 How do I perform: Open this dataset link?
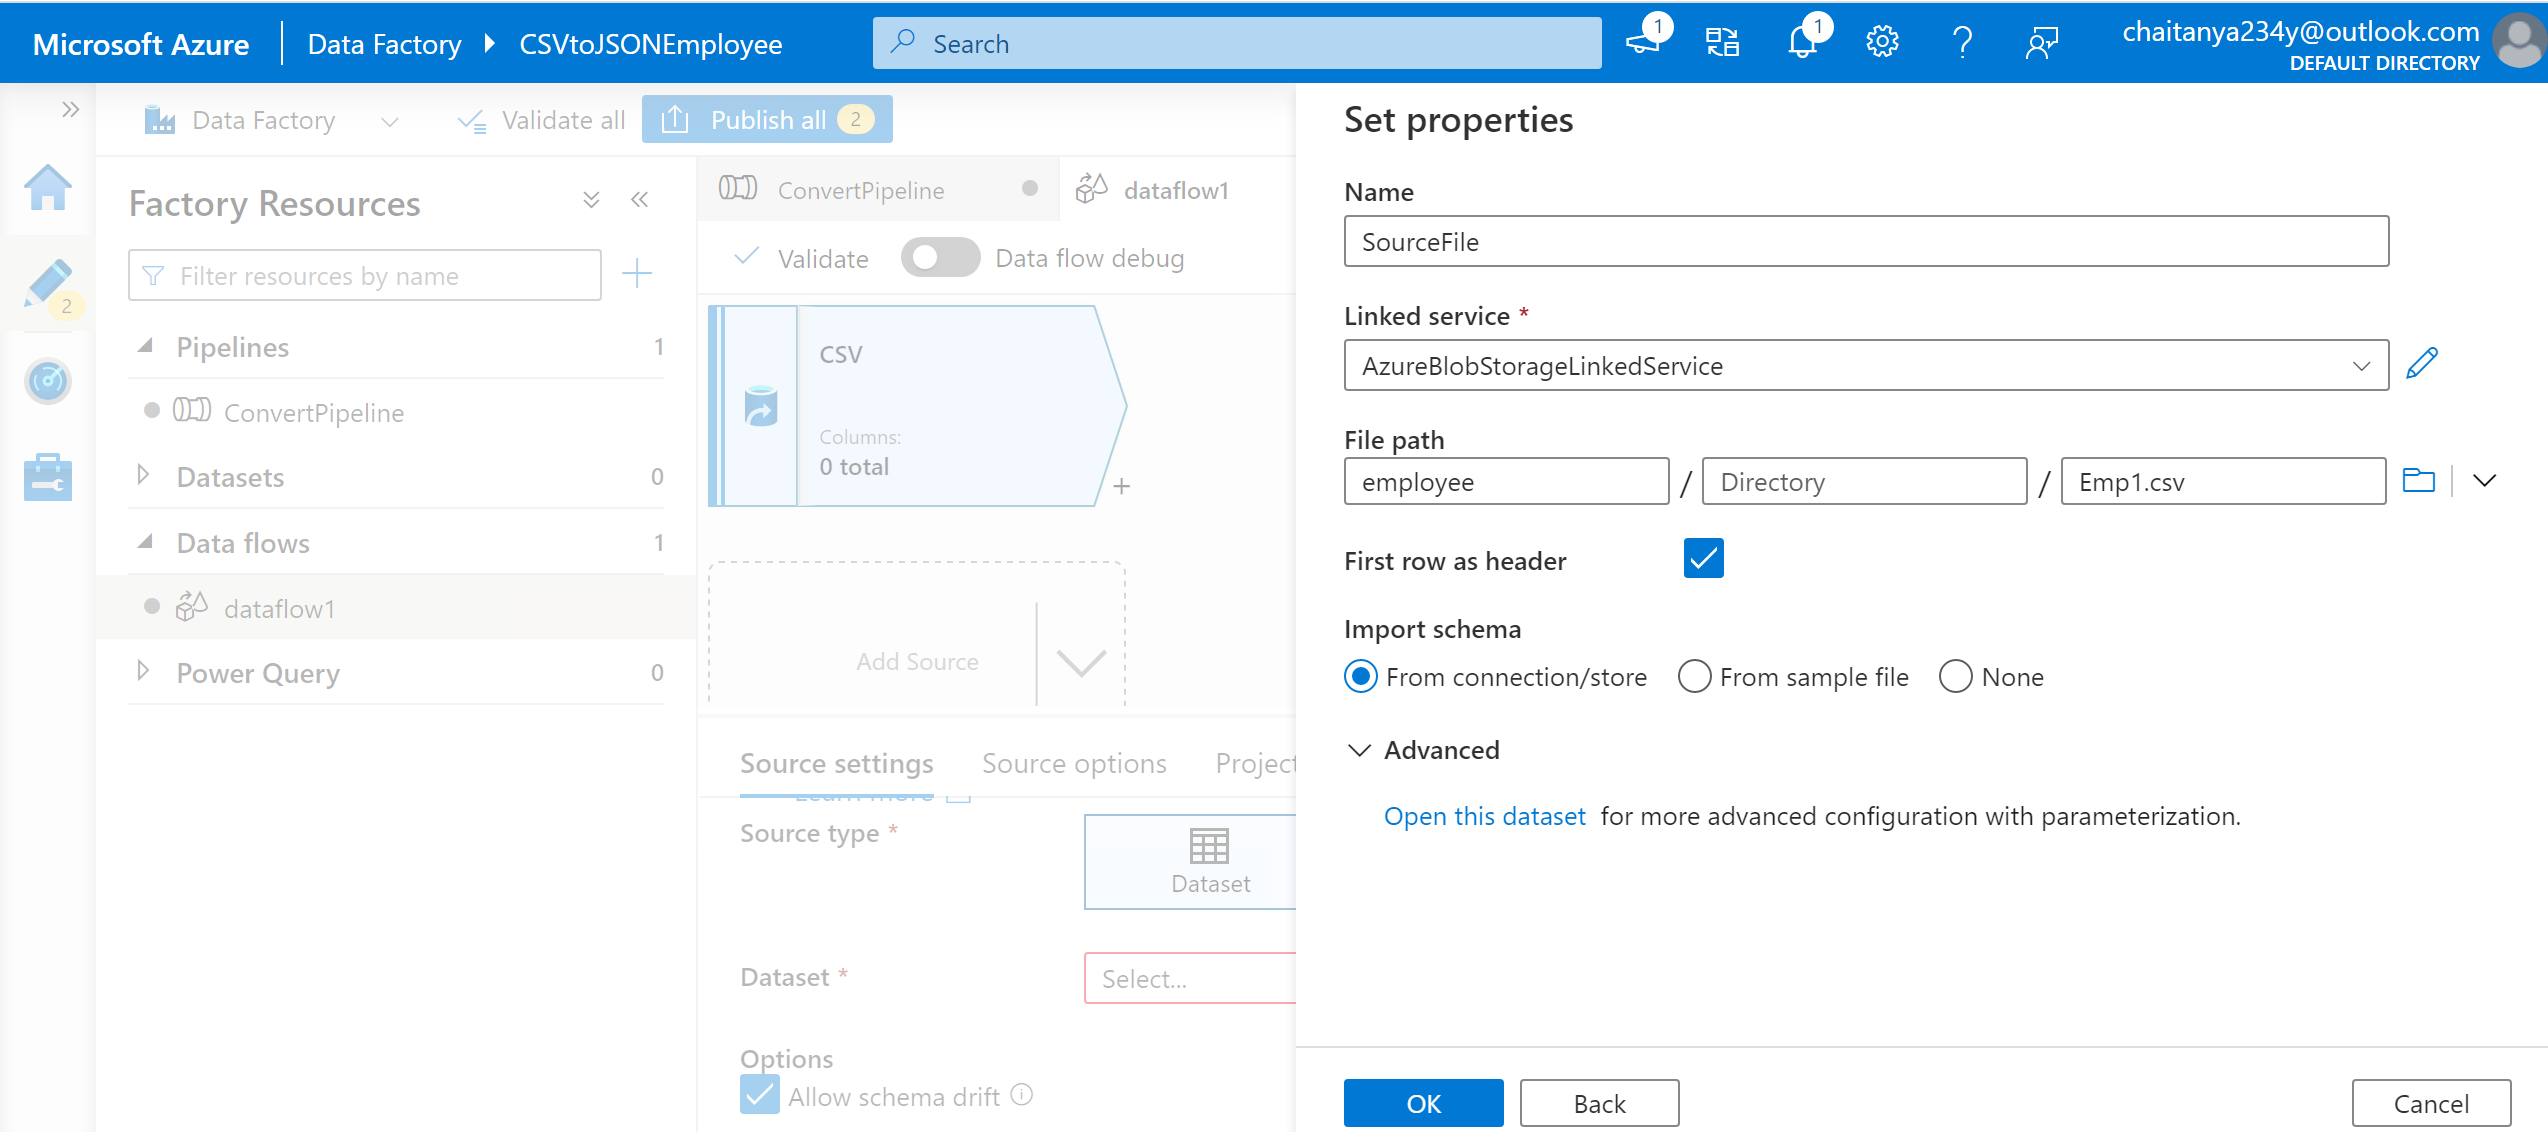pyautogui.click(x=1484, y=816)
